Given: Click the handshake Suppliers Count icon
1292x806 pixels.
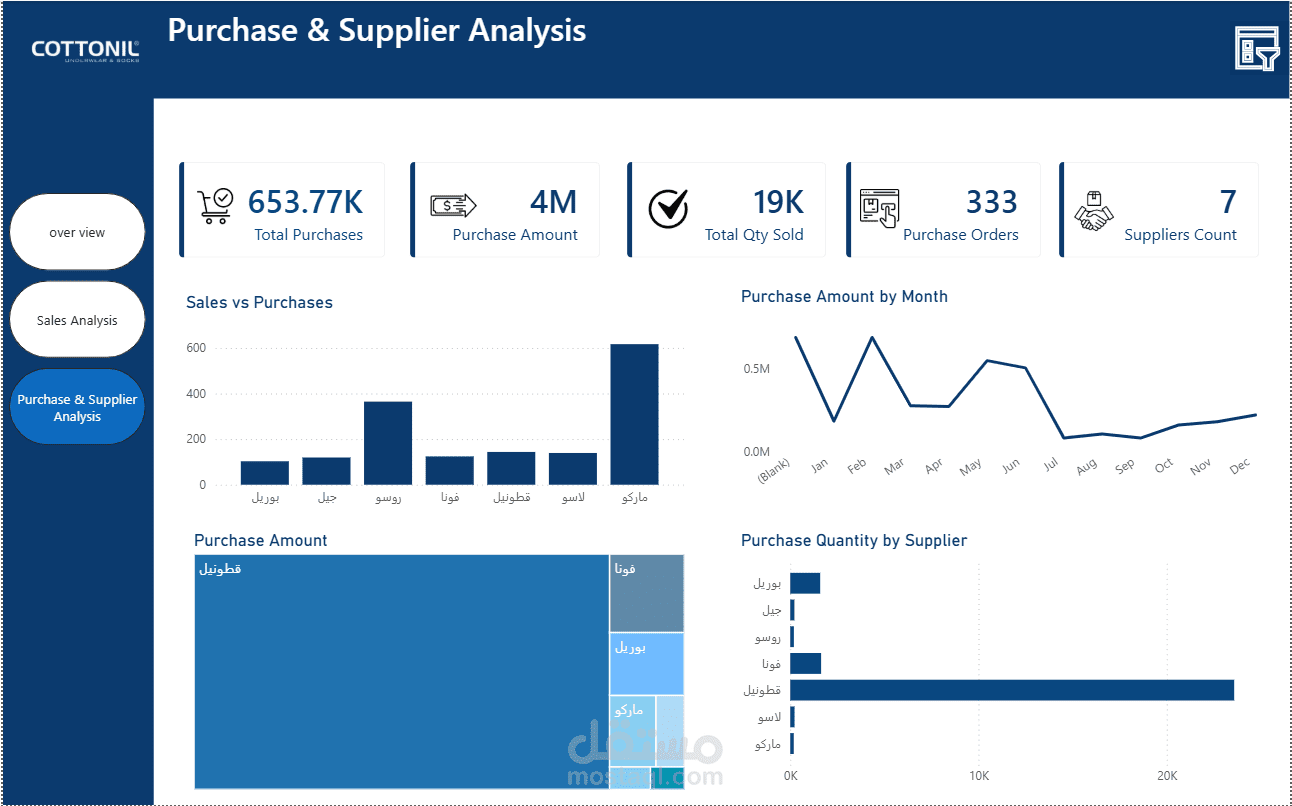Looking at the screenshot, I should [1094, 211].
